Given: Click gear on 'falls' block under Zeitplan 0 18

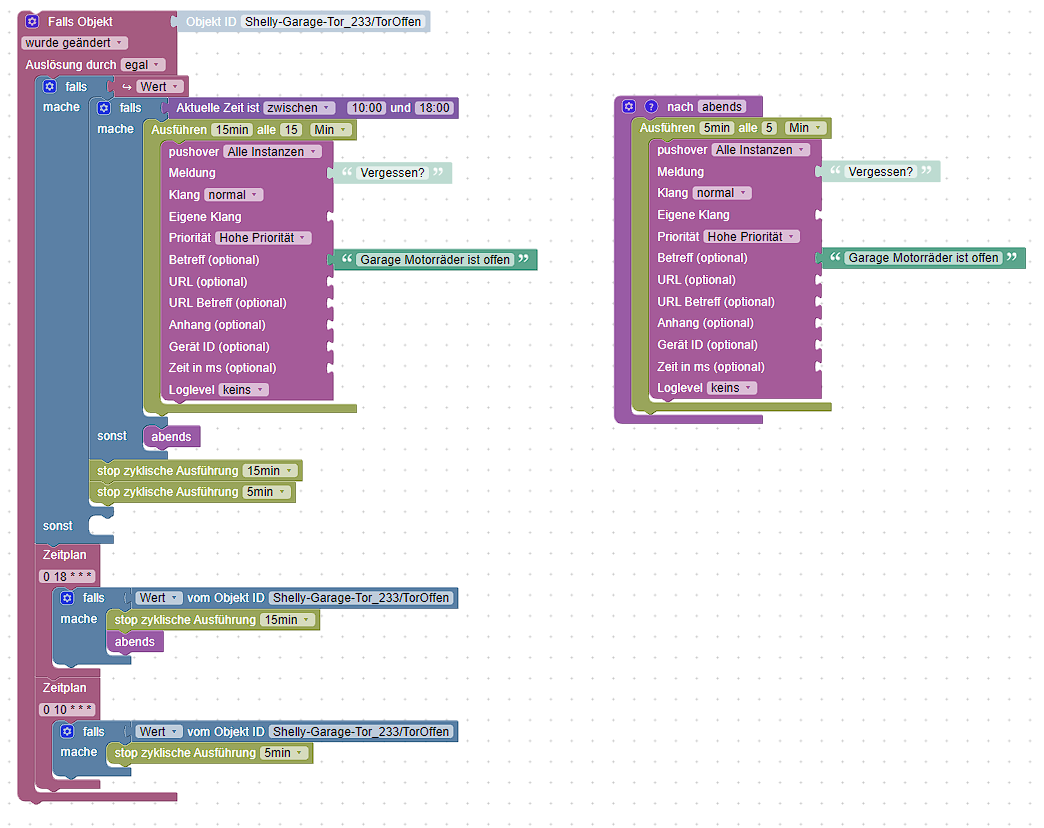Looking at the screenshot, I should pyautogui.click(x=67, y=598).
